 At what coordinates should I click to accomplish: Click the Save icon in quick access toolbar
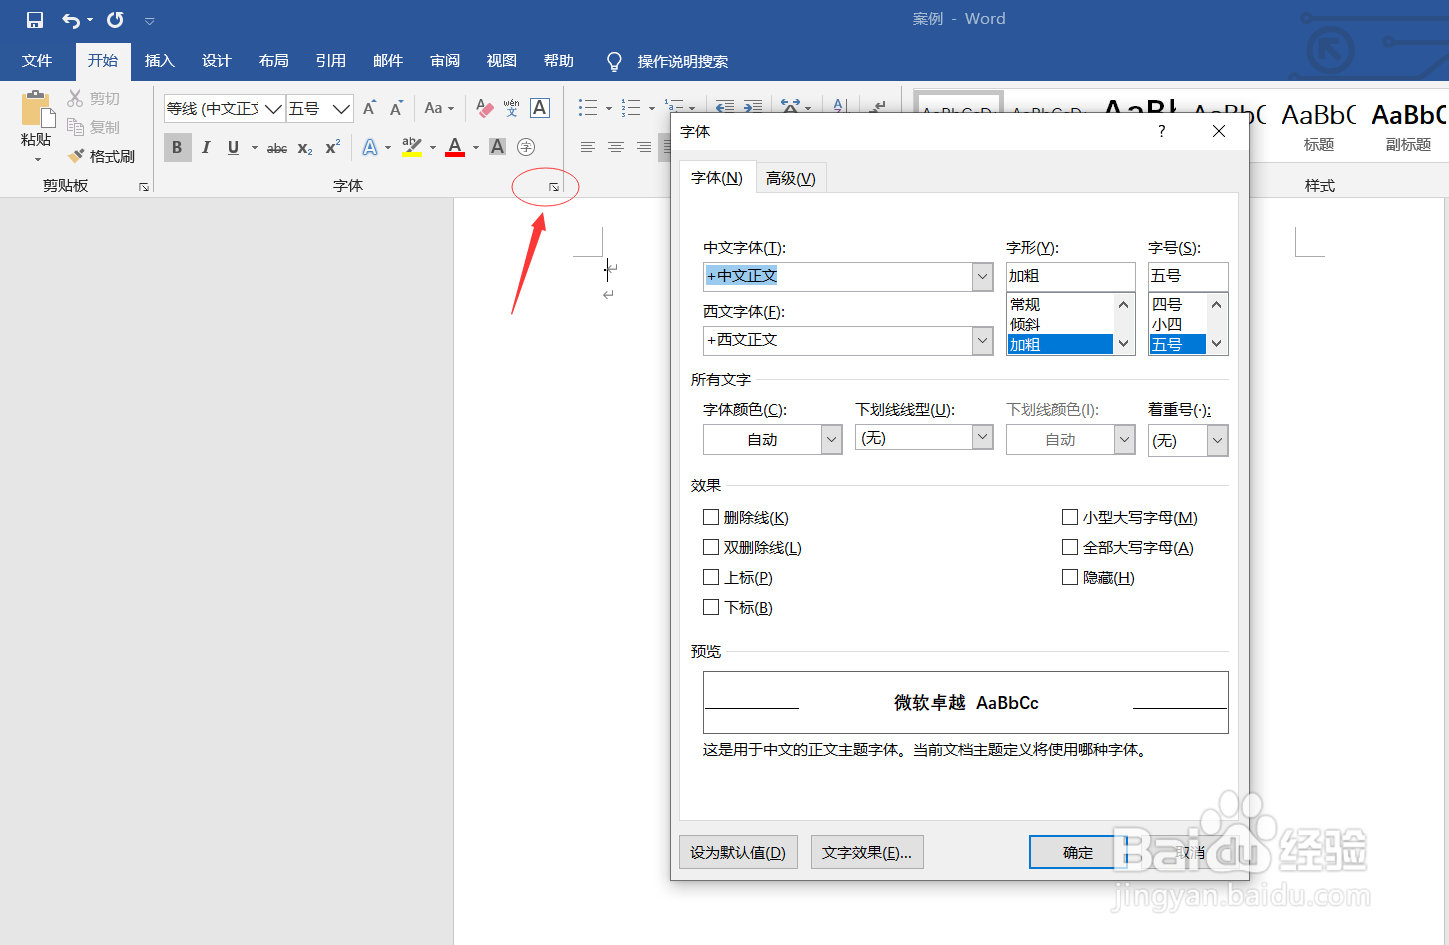(35, 19)
